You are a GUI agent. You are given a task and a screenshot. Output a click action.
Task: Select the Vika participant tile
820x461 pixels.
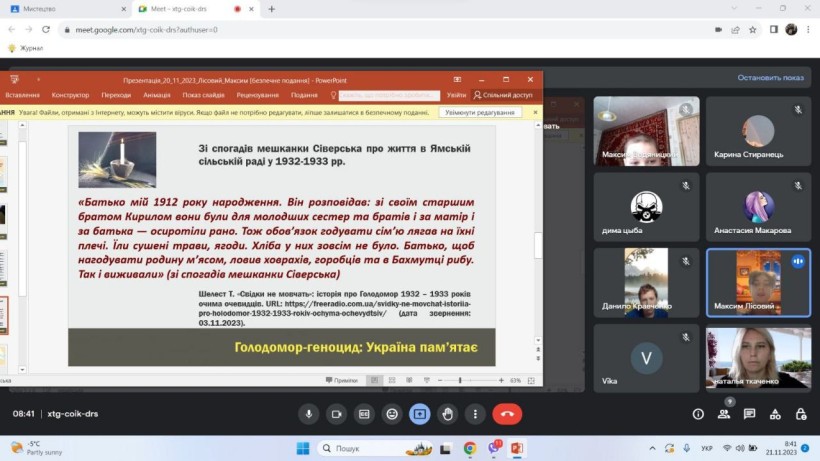646,359
